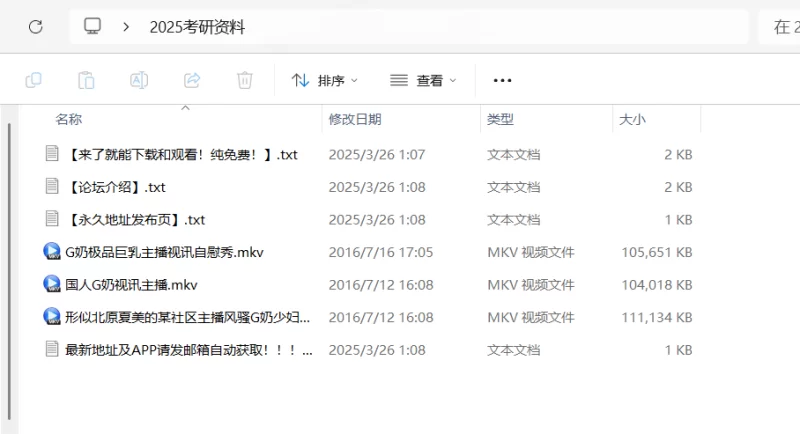800x434 pixels.
Task: Click size cell 104,018 KB
Action: (x=657, y=285)
